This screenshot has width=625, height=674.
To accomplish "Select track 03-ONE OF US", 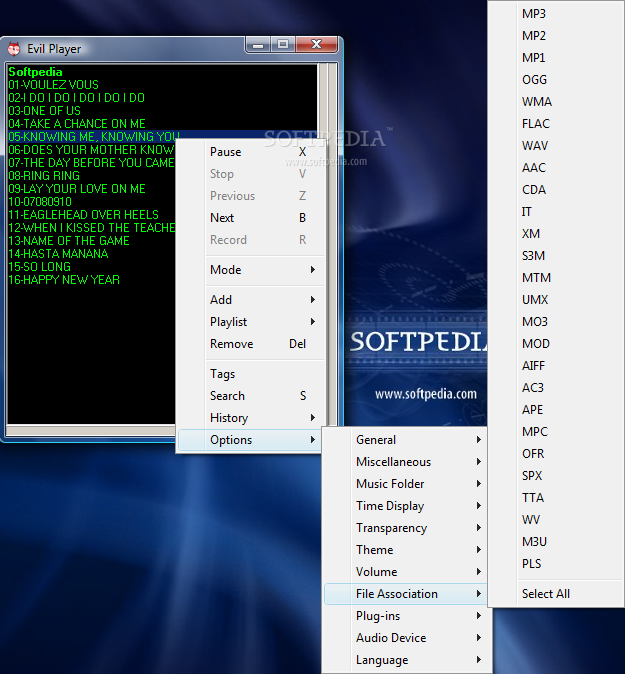I will tap(45, 110).
